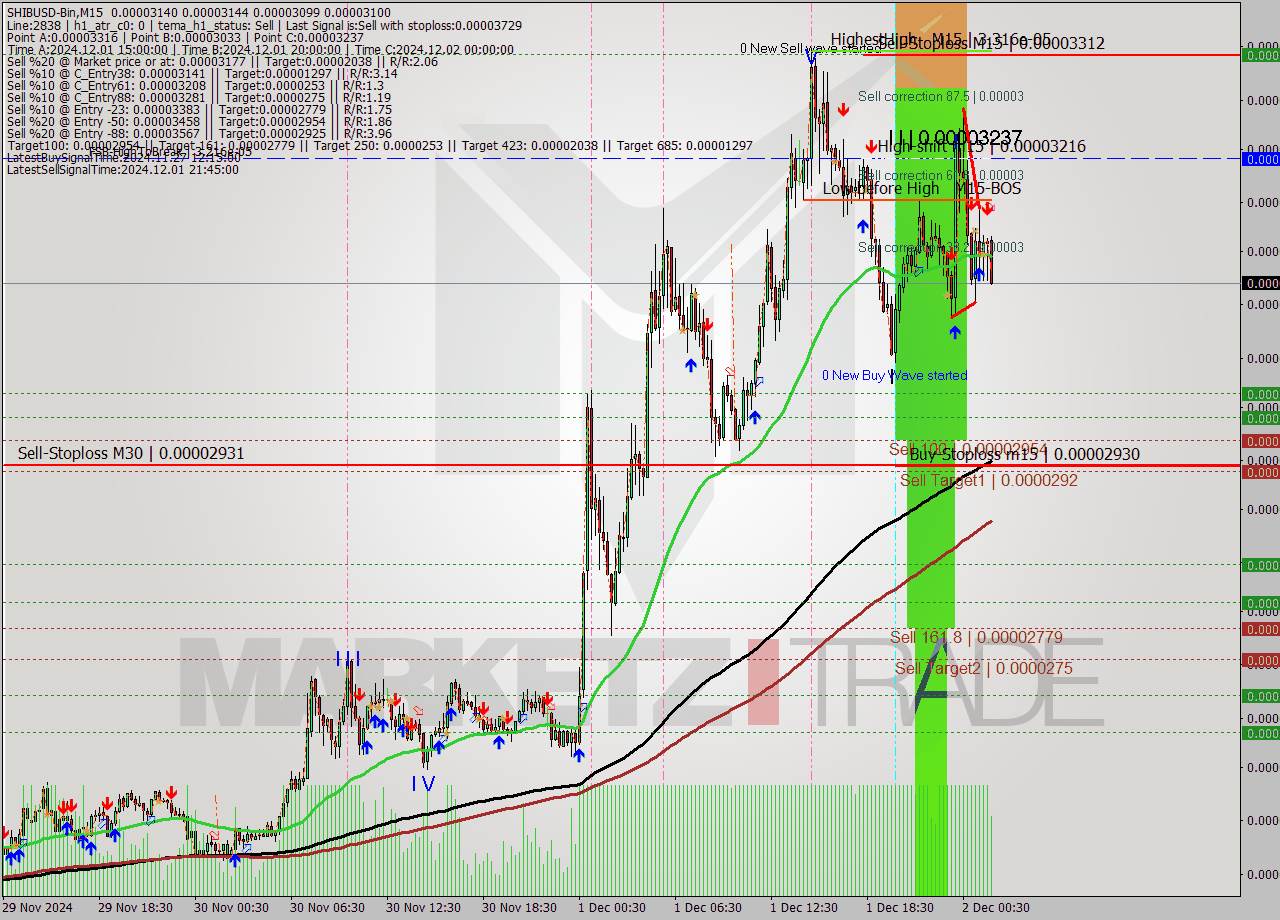Click the 'Sell Target1 | 0.0000292' label
This screenshot has width=1280, height=920.
click(989, 481)
